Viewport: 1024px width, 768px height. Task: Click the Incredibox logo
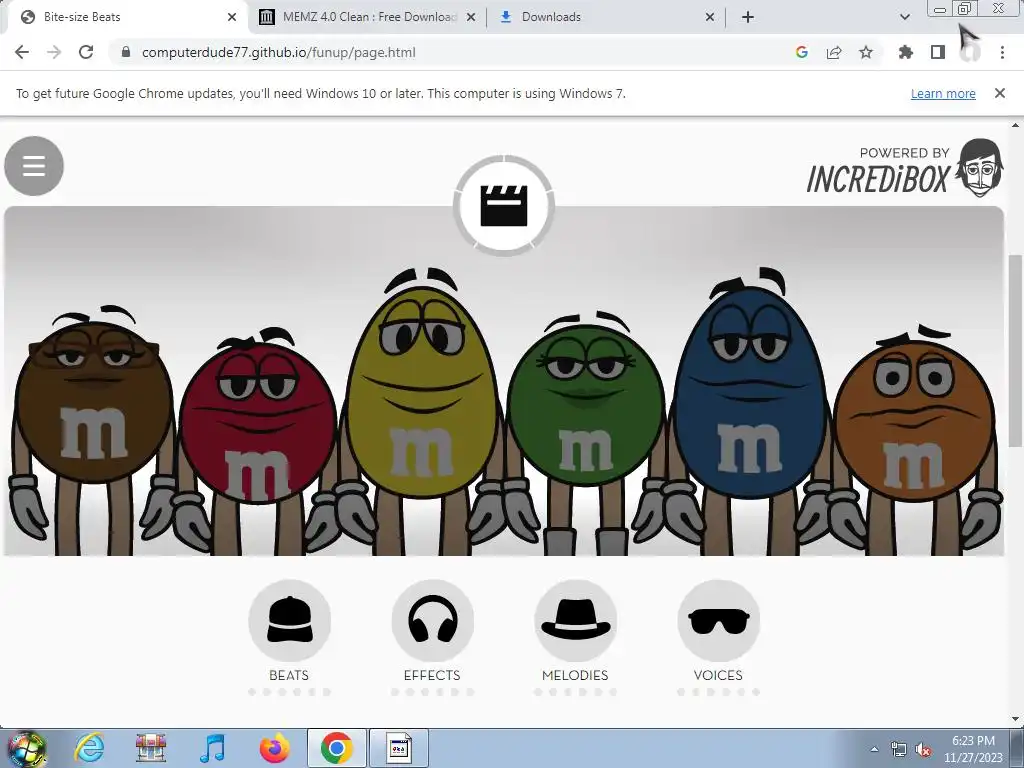click(904, 168)
